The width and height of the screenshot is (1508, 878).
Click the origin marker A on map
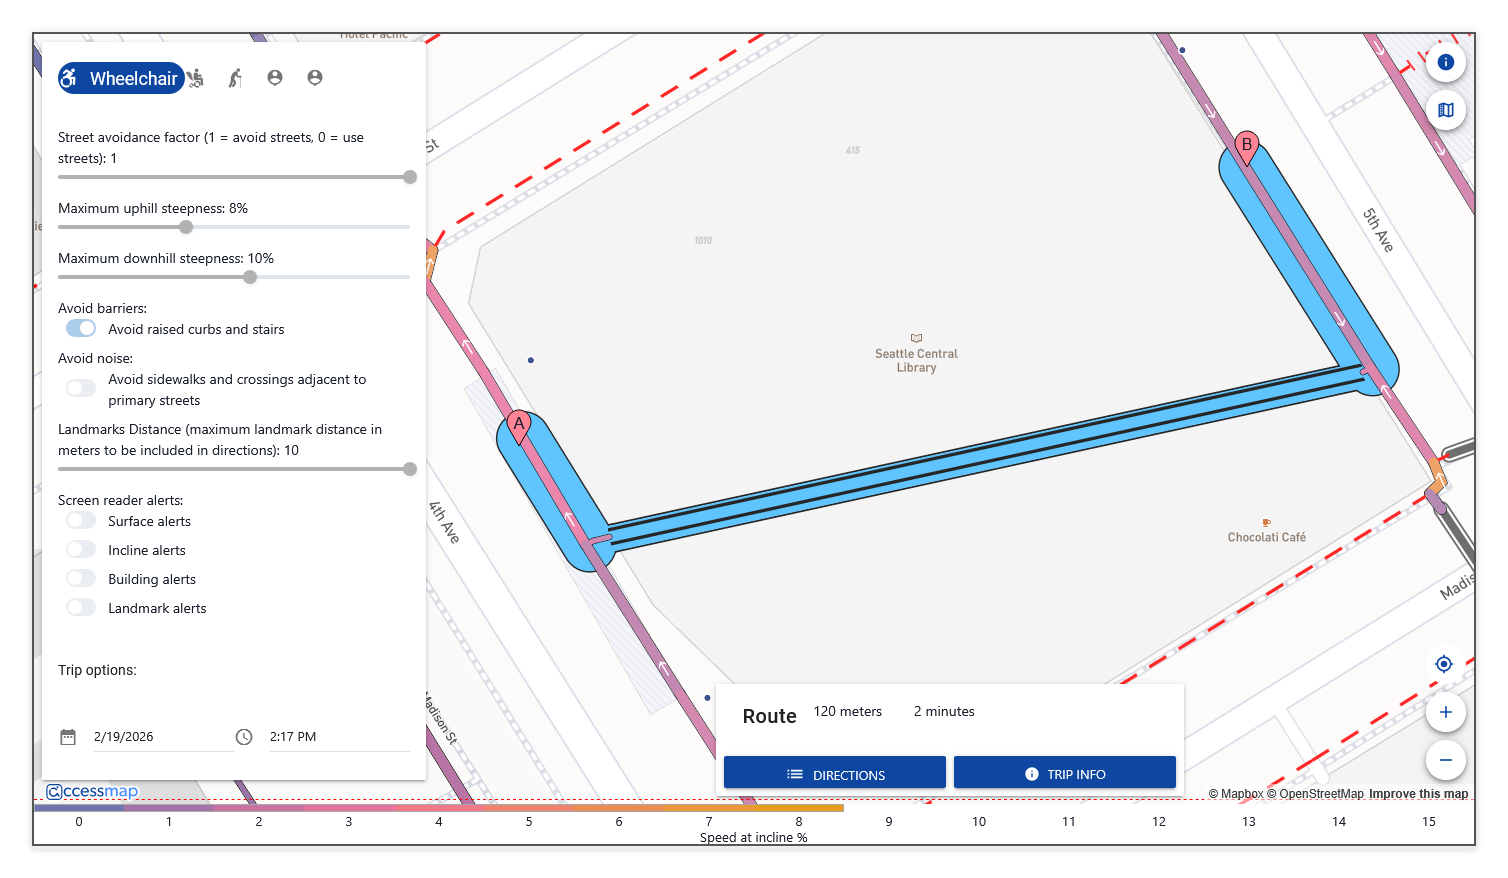click(x=519, y=426)
